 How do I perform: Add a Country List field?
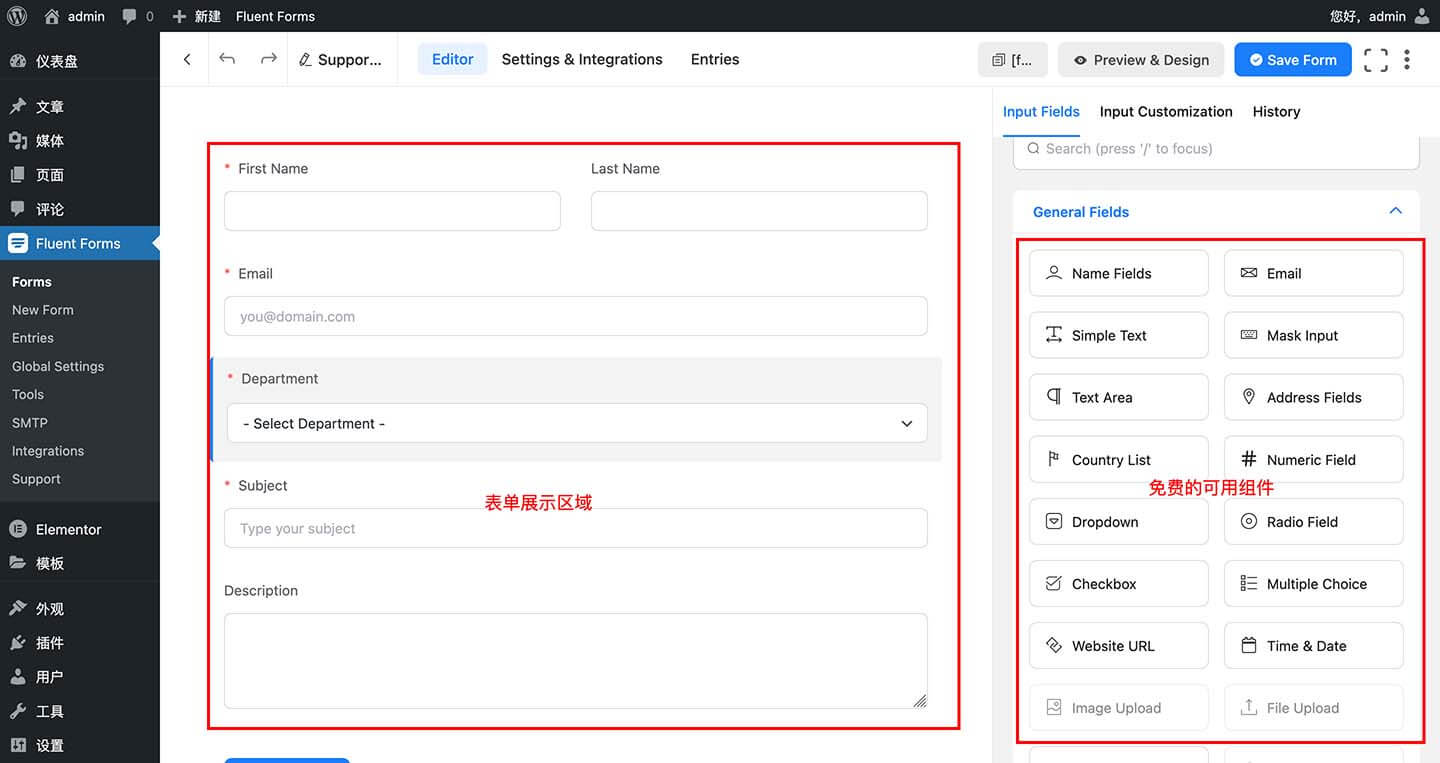tap(1119, 459)
